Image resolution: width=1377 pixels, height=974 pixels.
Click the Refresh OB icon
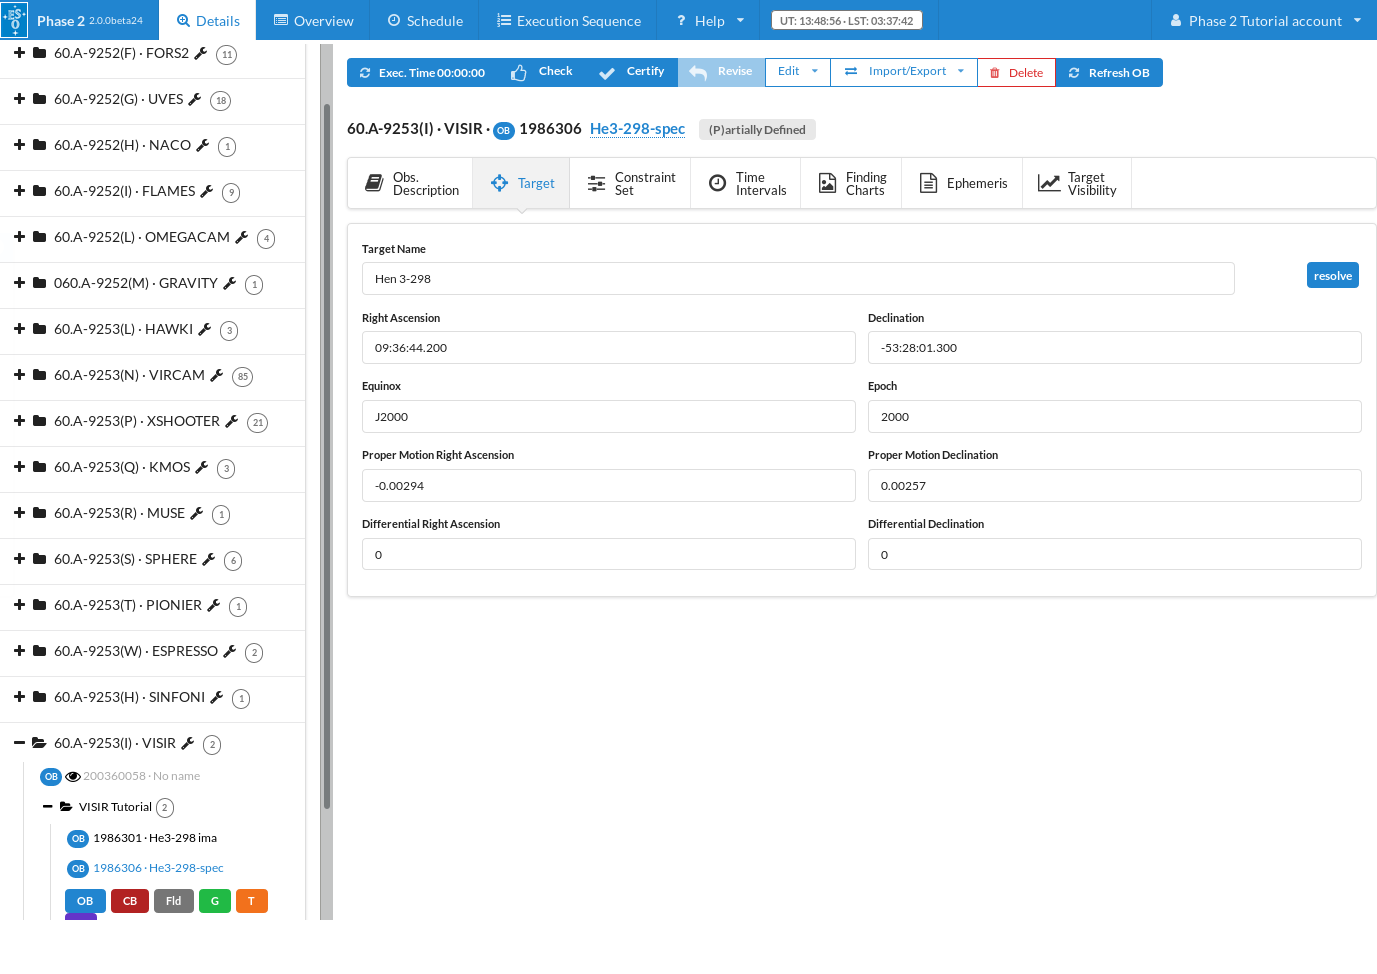pyautogui.click(x=1074, y=73)
